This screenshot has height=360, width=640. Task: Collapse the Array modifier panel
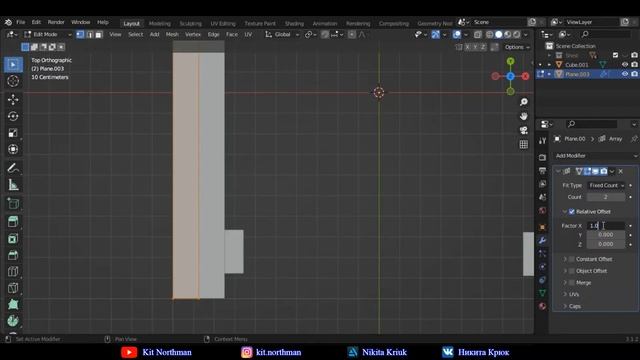(558, 171)
